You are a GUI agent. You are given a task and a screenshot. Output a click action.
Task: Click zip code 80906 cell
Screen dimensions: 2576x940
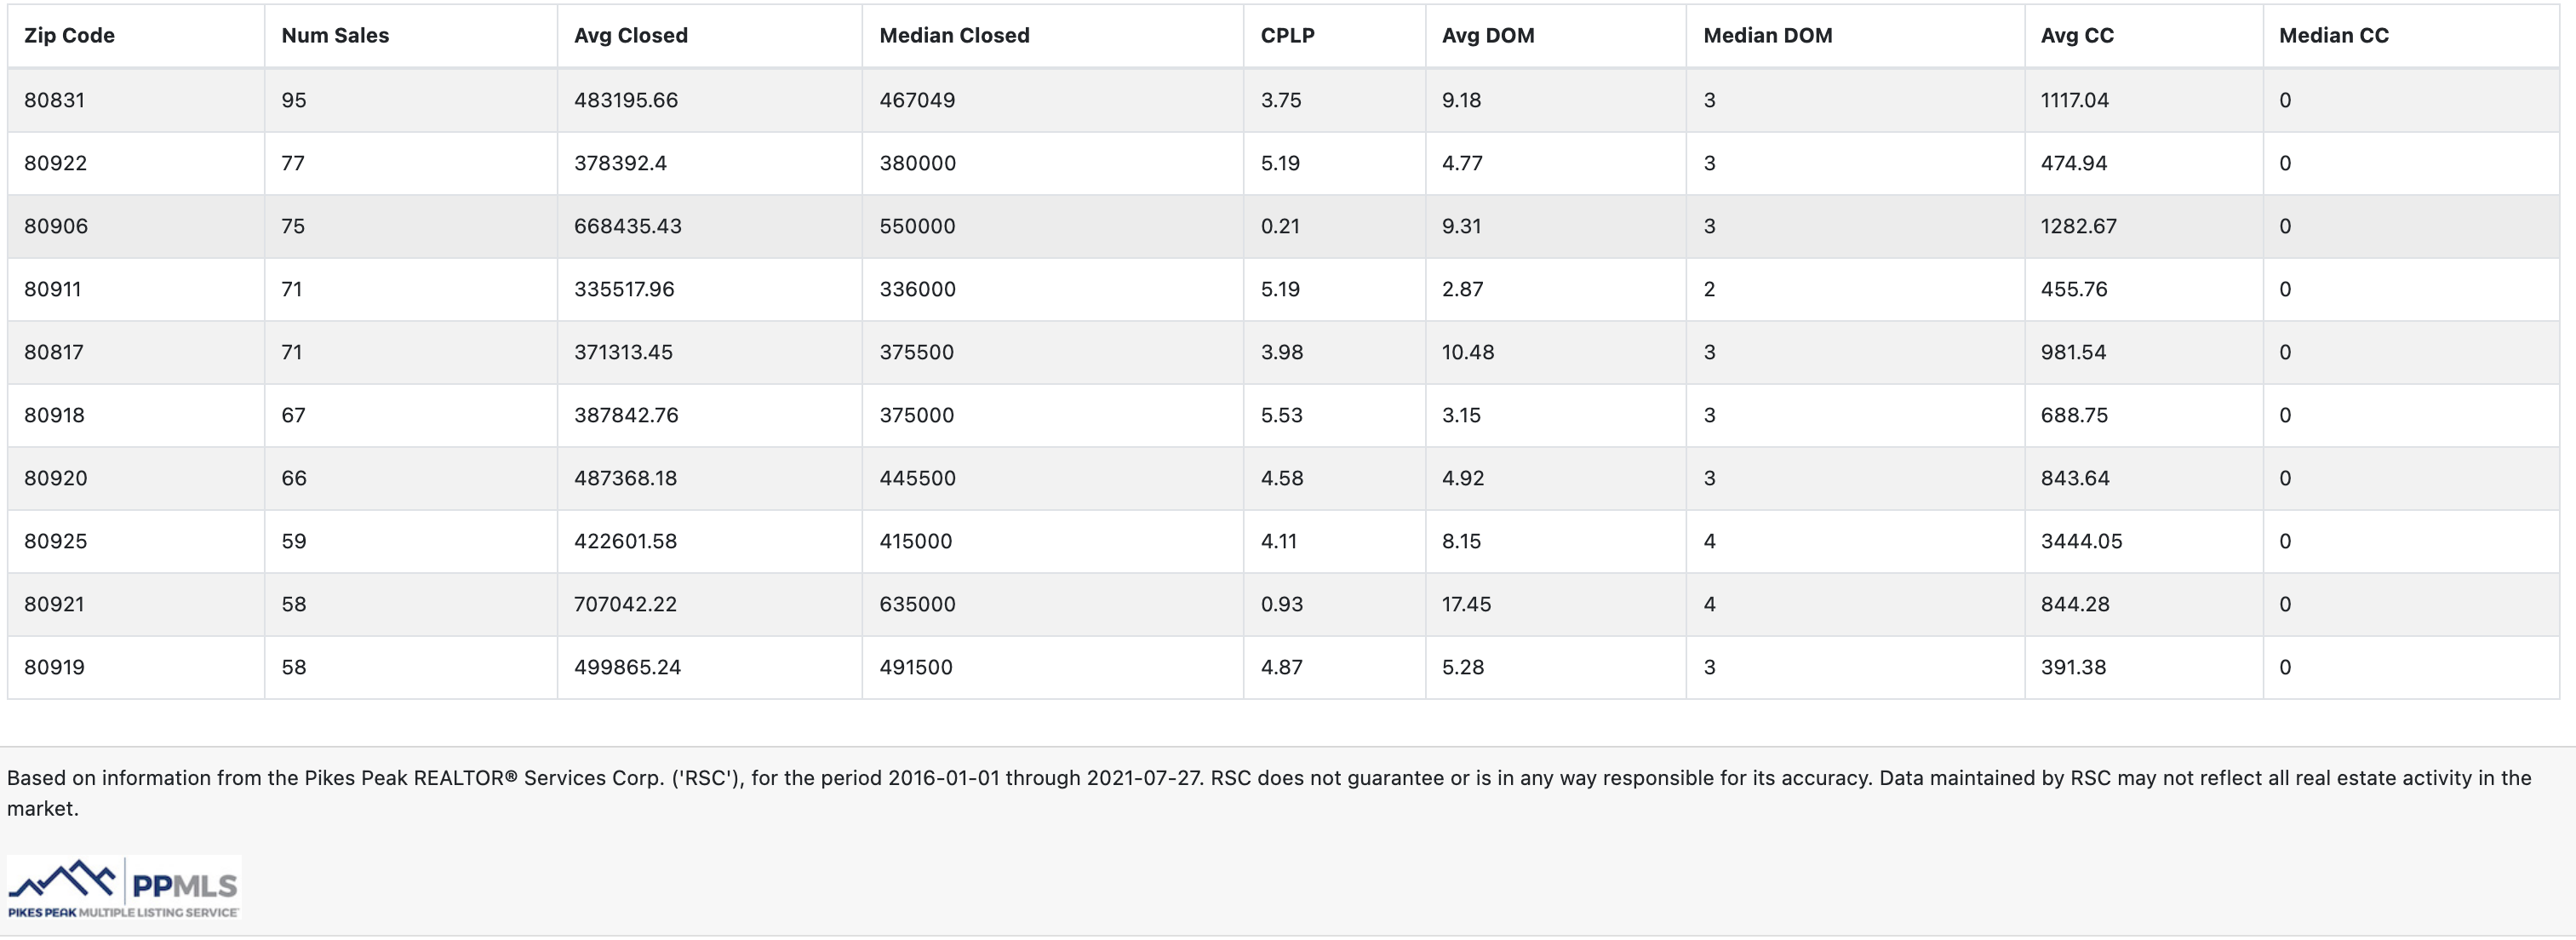pos(56,226)
